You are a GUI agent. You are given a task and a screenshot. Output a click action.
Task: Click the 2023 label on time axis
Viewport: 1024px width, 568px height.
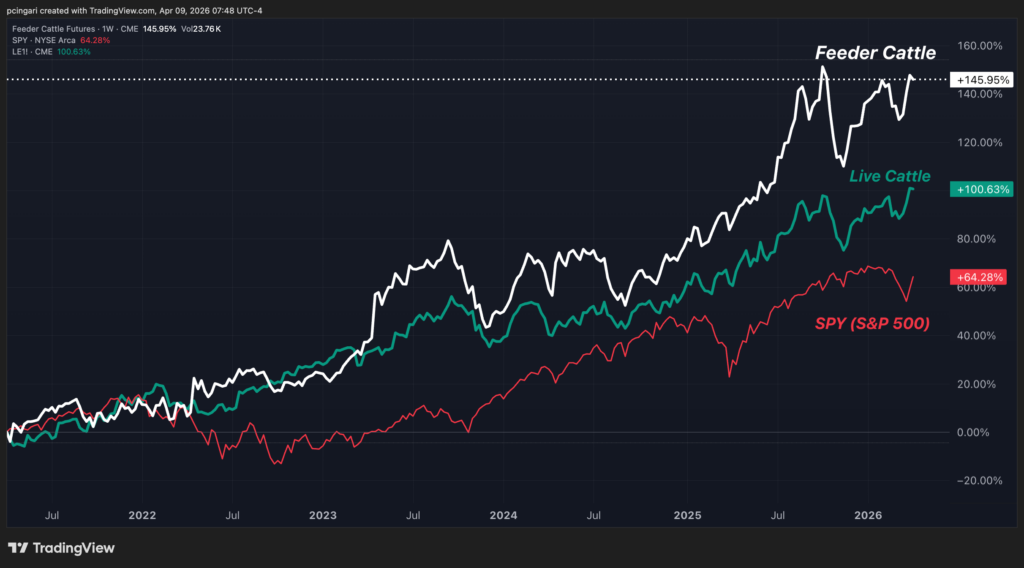click(x=322, y=515)
